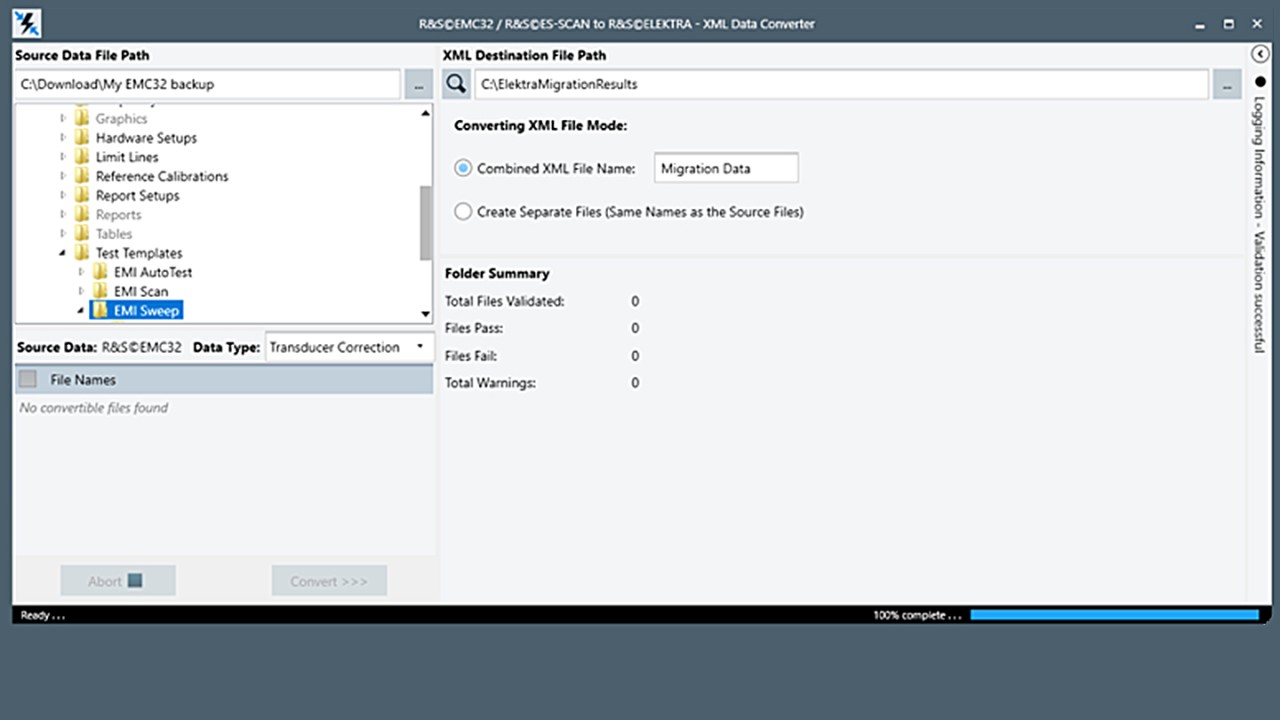
Task: Click the Convert >>> button
Action: click(x=329, y=581)
